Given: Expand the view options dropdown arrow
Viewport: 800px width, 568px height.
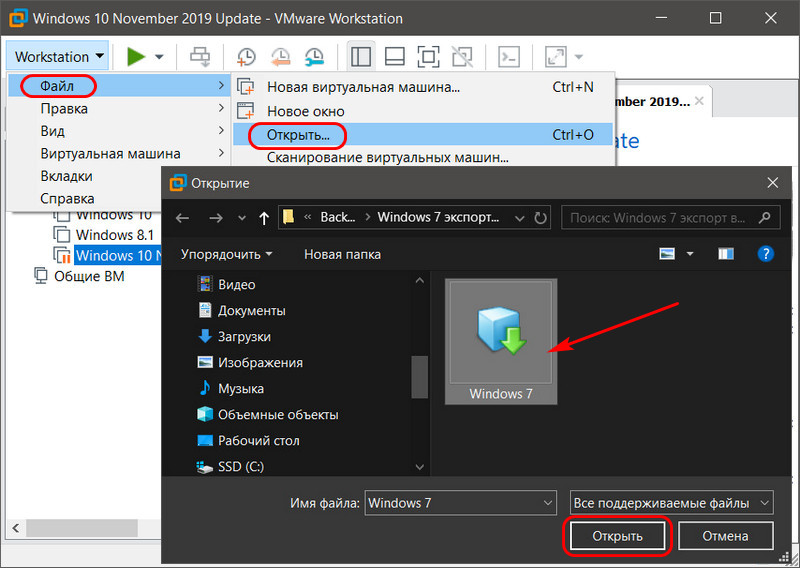Looking at the screenshot, I should point(690,253).
